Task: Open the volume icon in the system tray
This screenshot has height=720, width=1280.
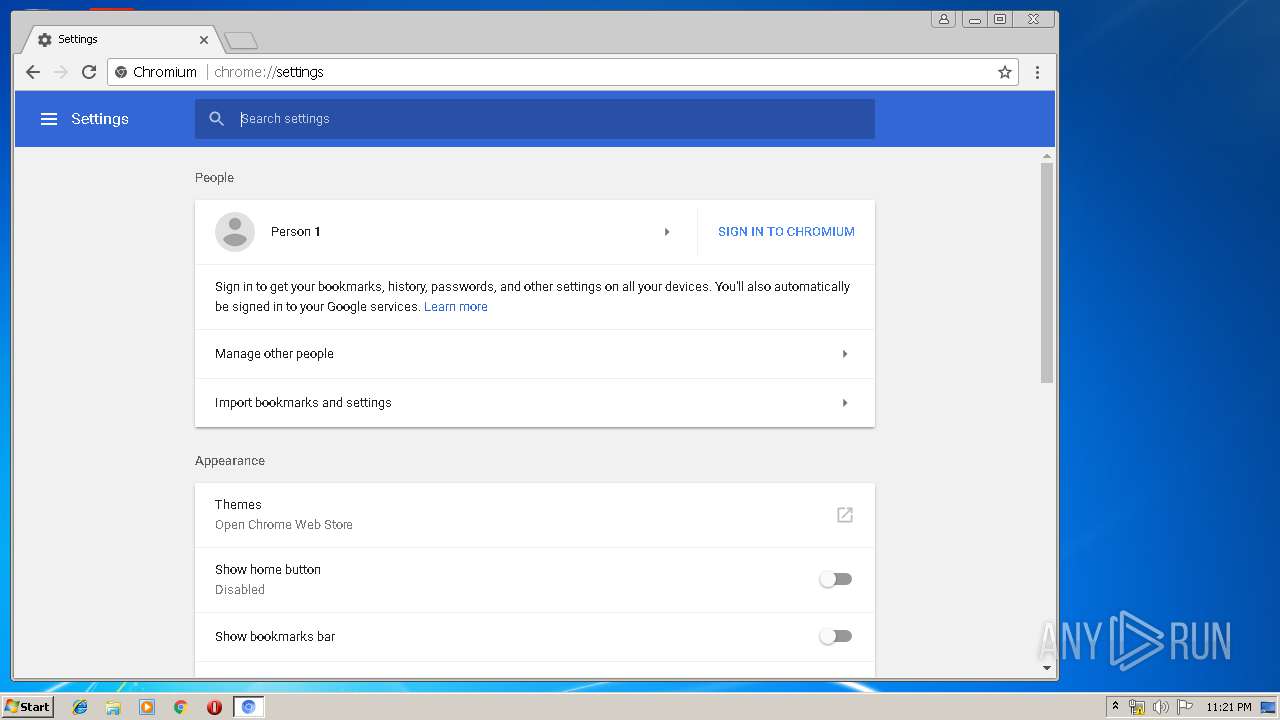Action: click(x=1160, y=707)
